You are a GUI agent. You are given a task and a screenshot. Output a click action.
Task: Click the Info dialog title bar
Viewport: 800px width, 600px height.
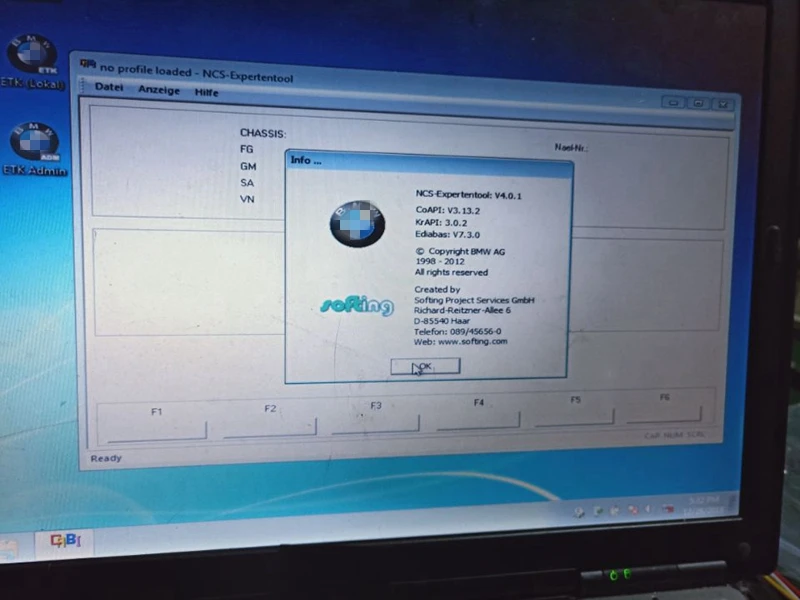point(430,164)
